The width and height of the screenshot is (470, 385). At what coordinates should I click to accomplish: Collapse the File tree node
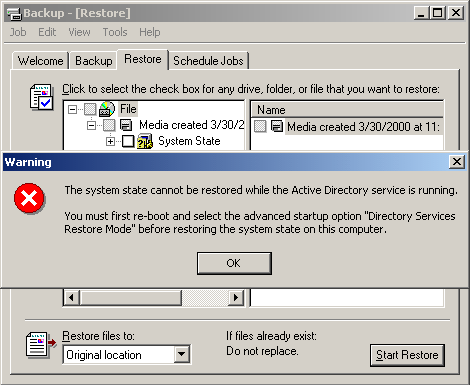click(72, 109)
